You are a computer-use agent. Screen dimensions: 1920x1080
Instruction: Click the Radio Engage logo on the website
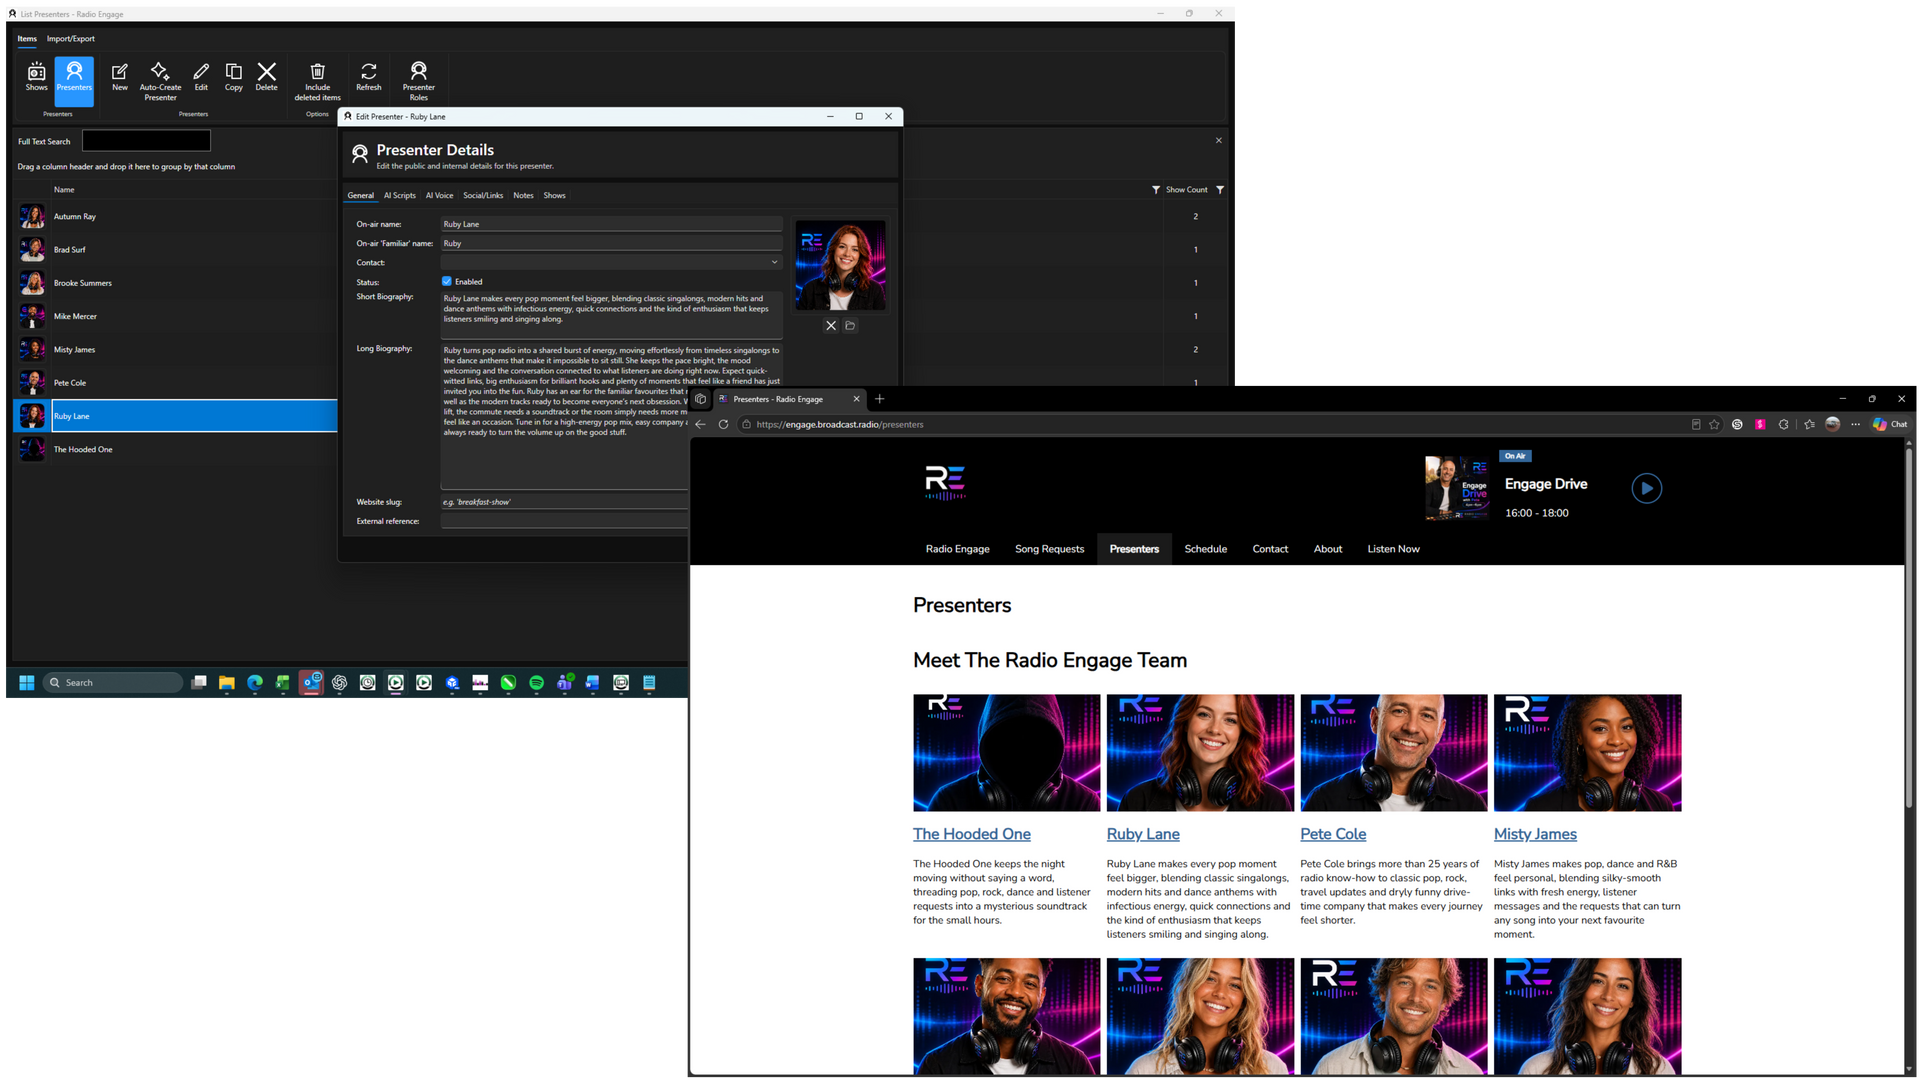coord(945,482)
